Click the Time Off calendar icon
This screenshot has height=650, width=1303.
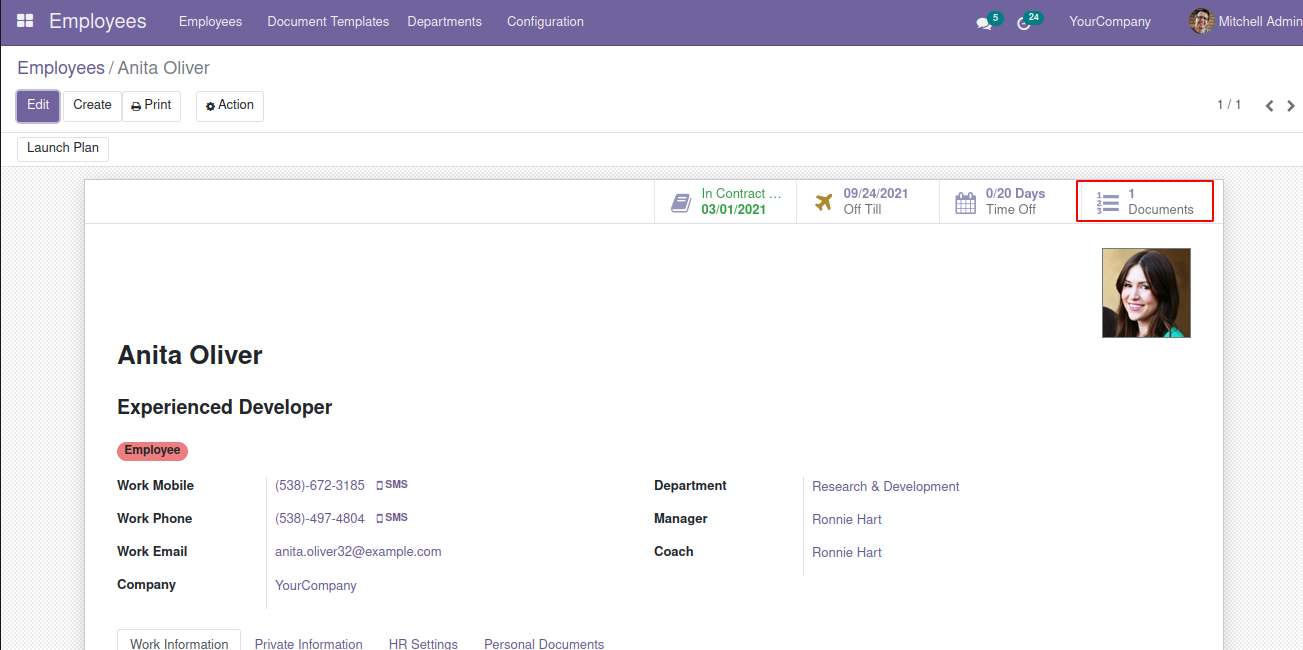(x=965, y=202)
